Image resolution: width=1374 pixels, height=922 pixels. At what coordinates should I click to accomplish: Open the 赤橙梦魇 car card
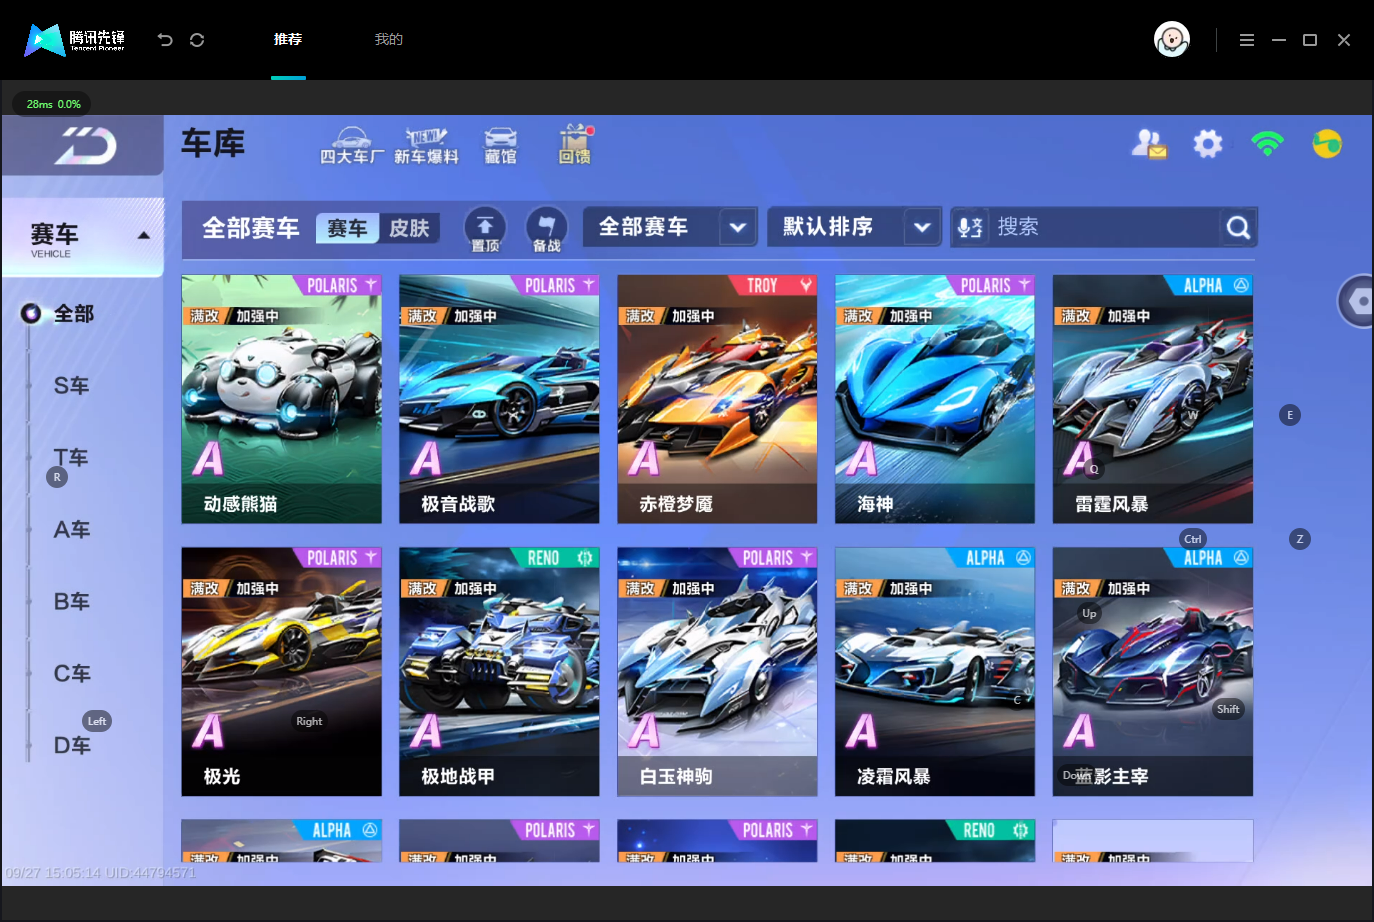(x=717, y=399)
